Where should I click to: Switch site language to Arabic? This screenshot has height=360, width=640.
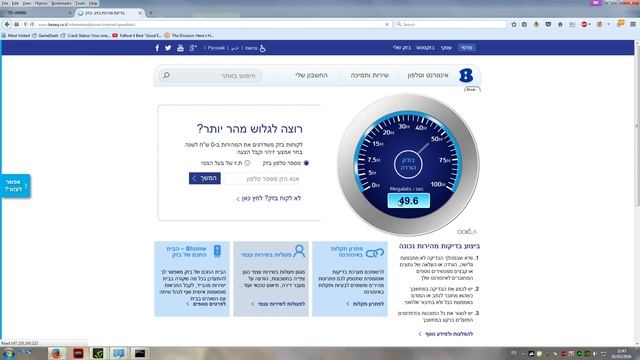click(x=235, y=48)
